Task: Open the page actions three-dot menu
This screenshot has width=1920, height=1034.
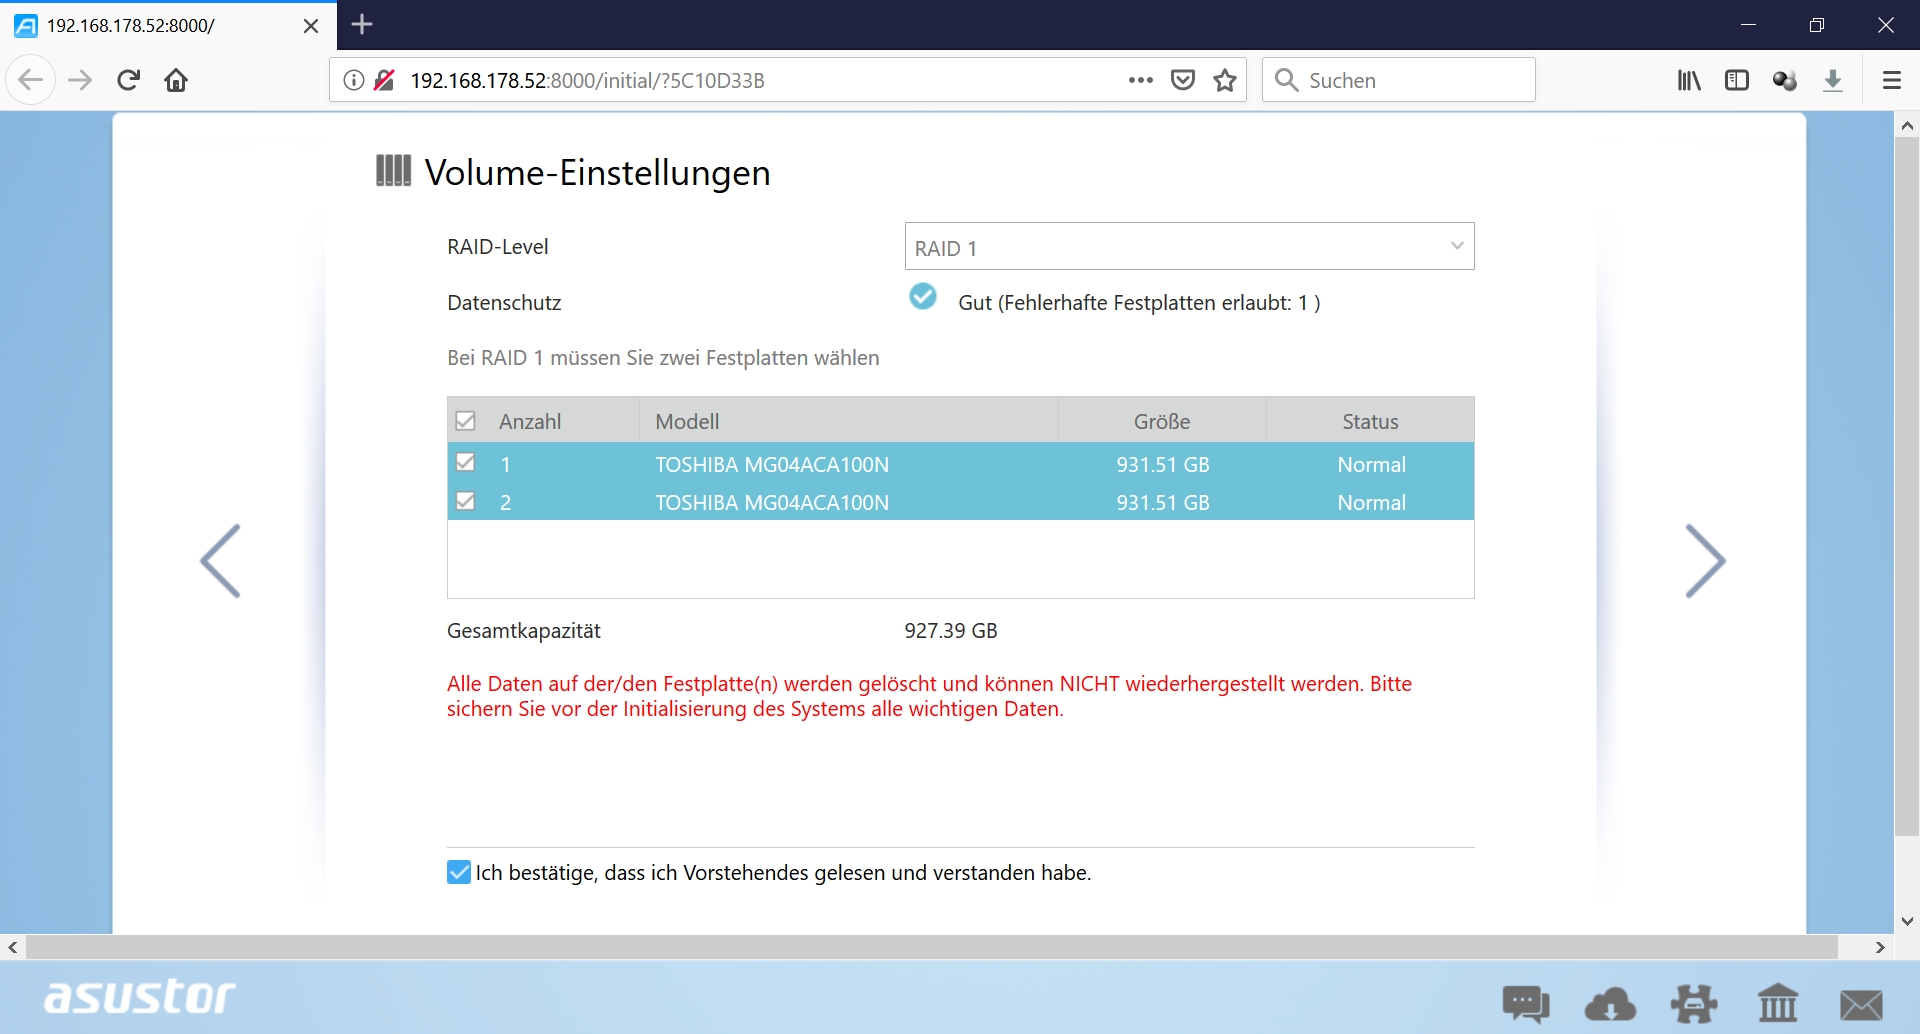Action: point(1140,80)
